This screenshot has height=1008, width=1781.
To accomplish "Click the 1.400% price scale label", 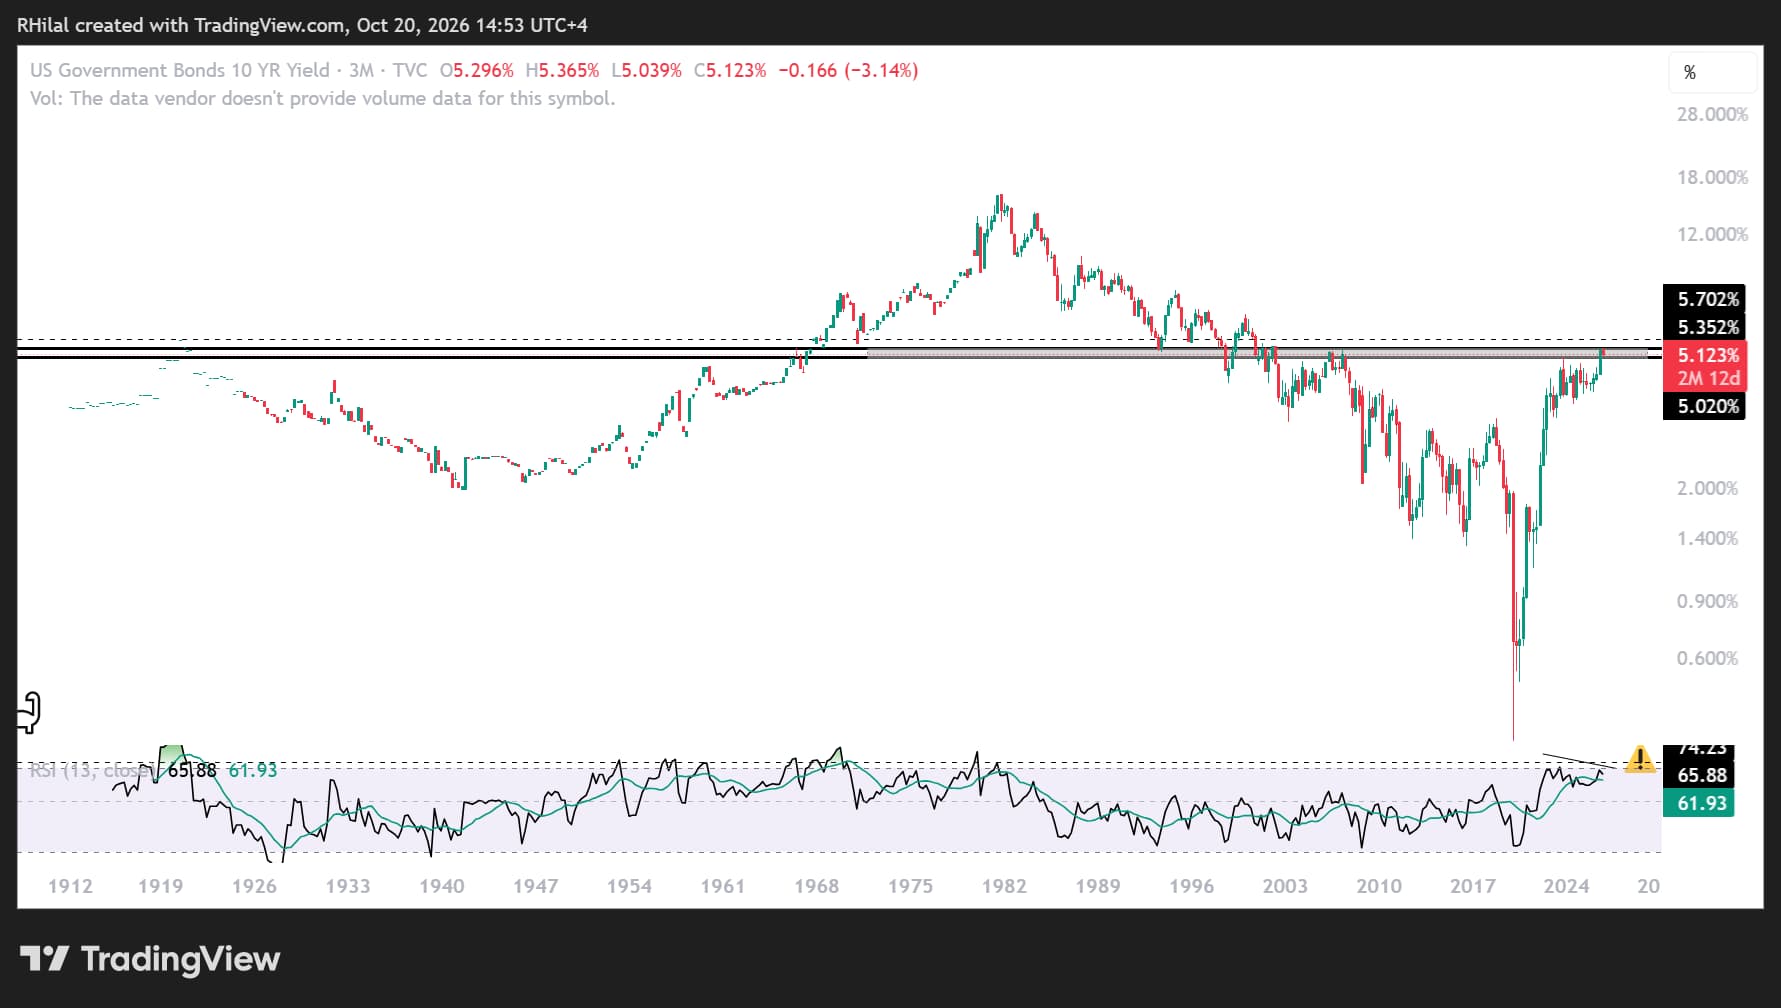I will tap(1707, 538).
